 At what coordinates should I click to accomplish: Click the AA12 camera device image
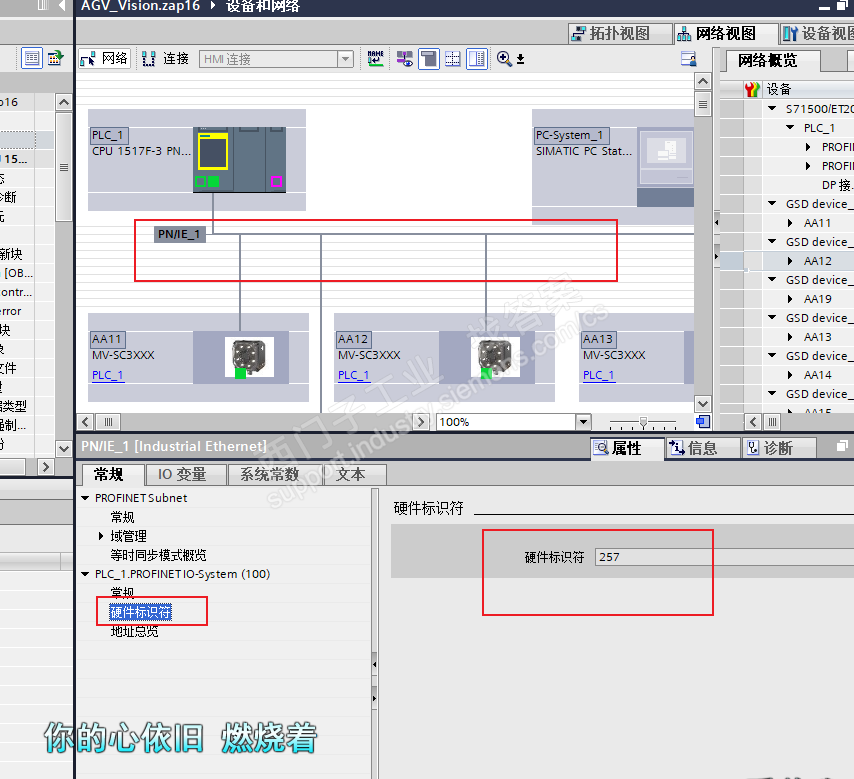[495, 357]
